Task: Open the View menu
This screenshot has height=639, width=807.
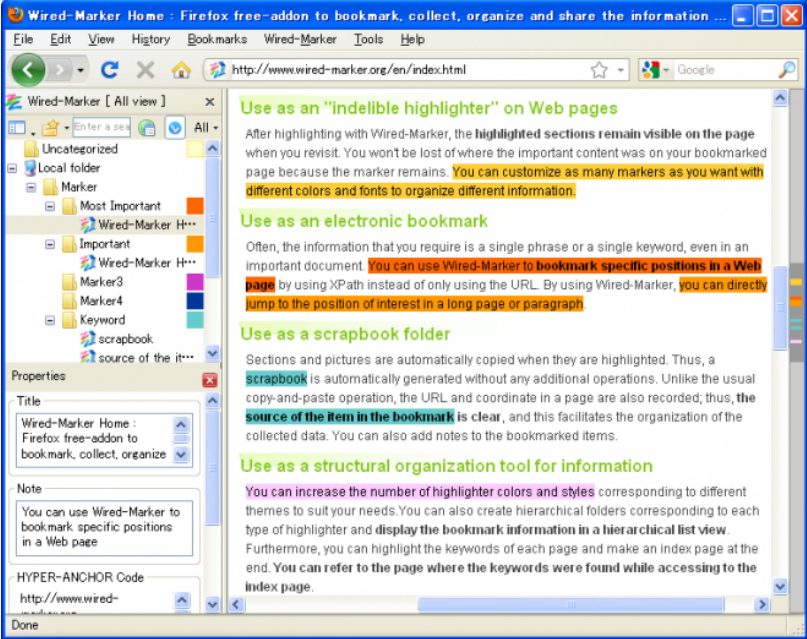Action: click(x=101, y=39)
